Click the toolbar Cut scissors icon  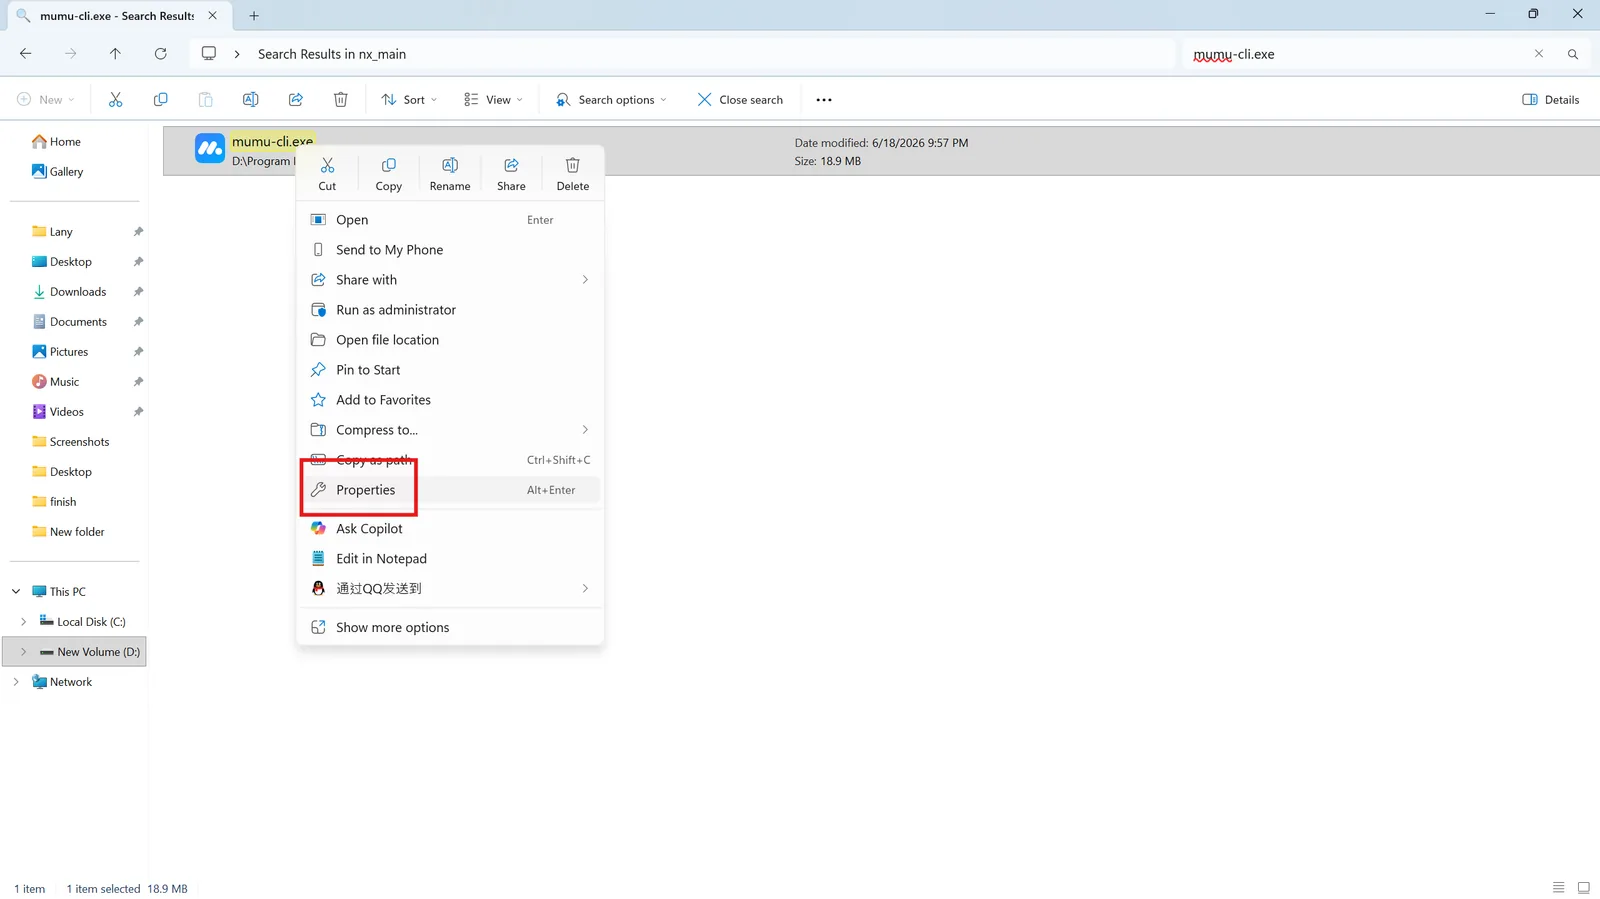coord(116,100)
